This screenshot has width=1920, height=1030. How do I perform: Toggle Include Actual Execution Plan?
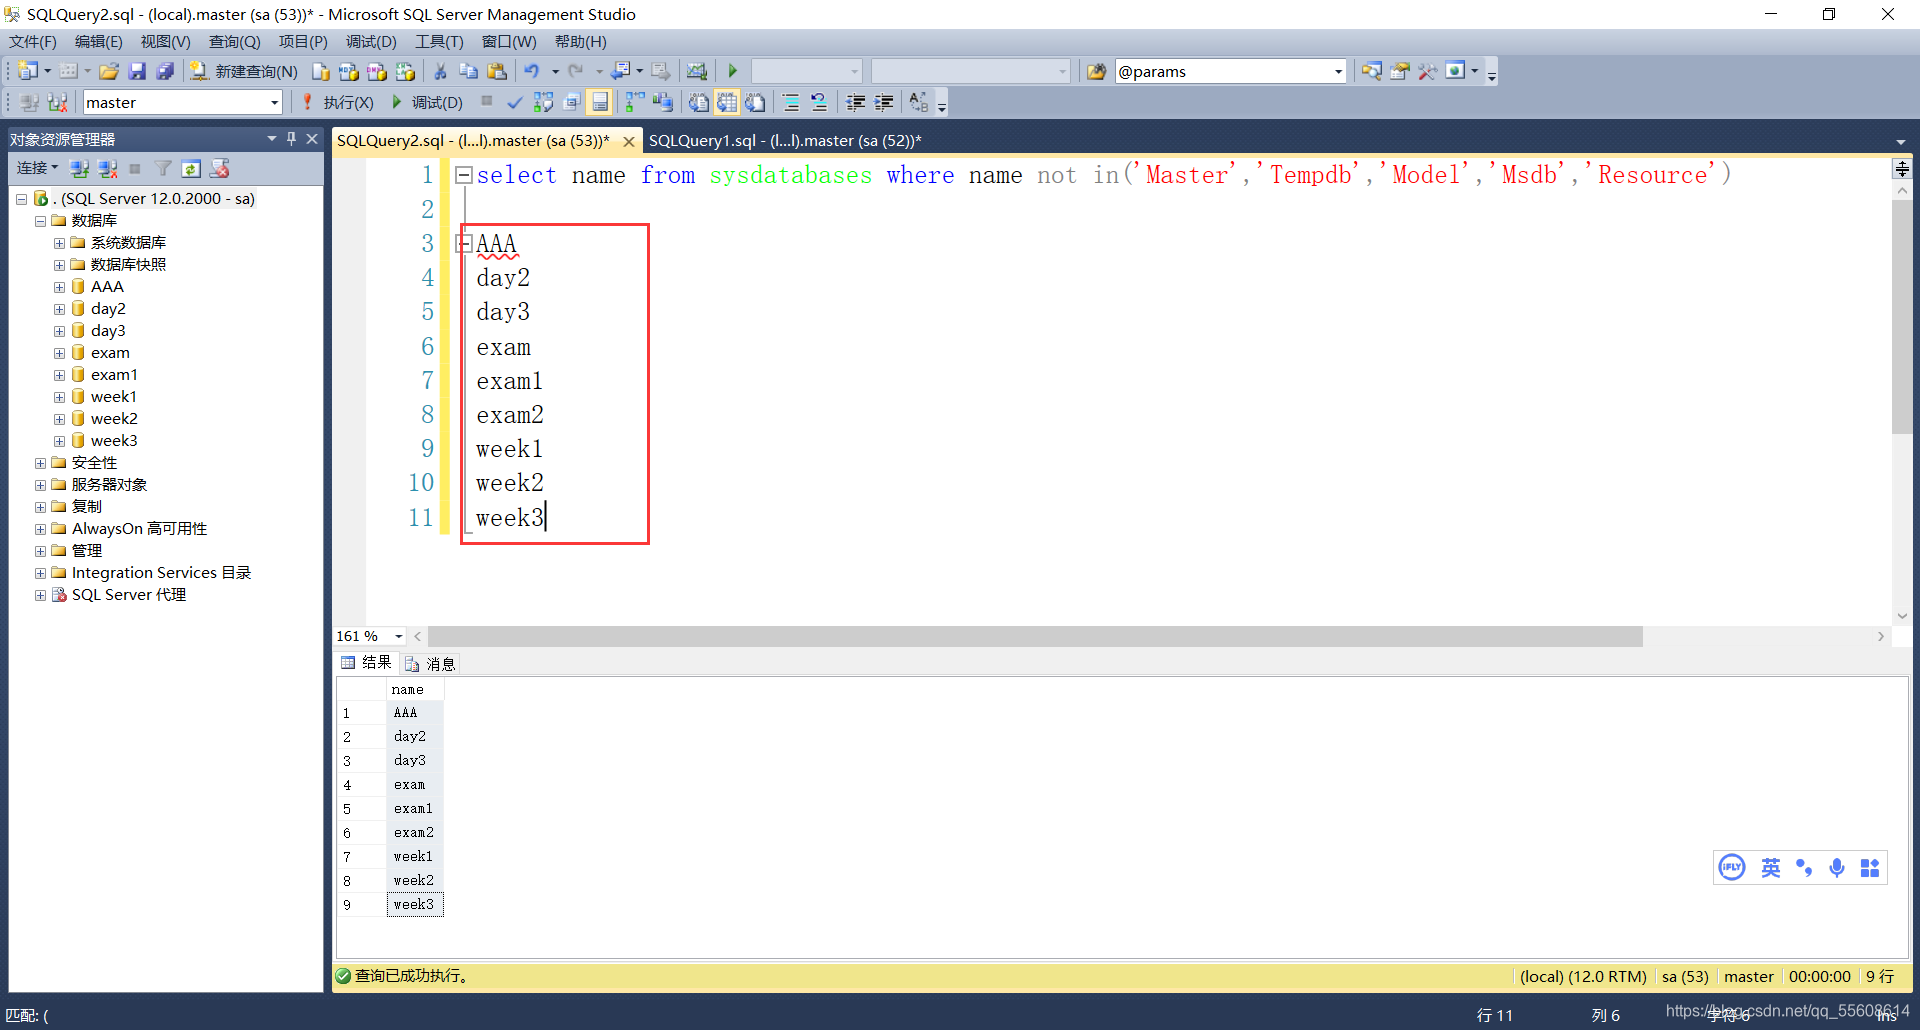pyautogui.click(x=635, y=102)
